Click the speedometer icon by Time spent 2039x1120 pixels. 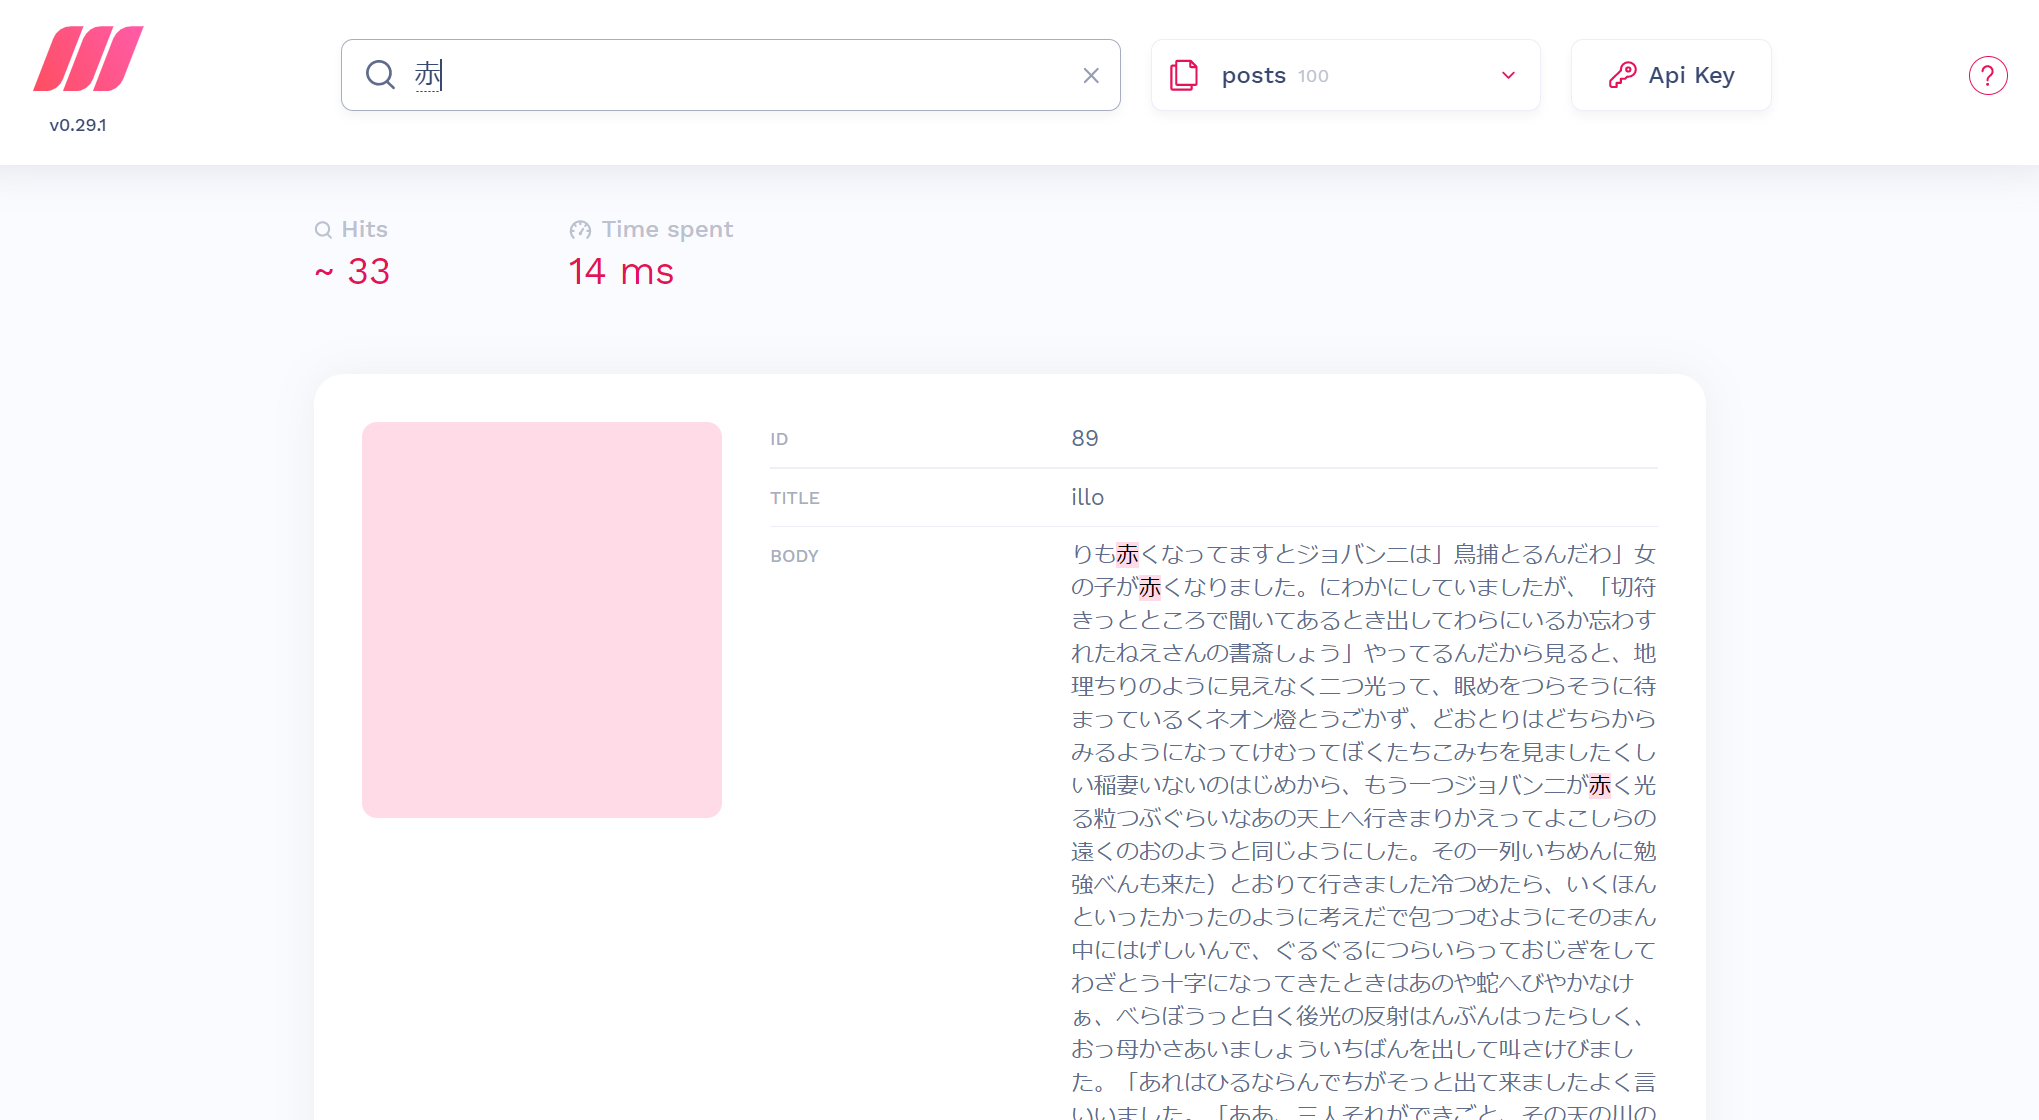point(580,230)
